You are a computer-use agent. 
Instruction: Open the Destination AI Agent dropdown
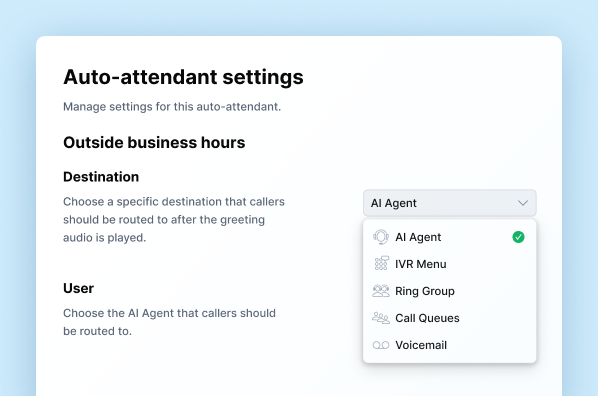point(450,203)
